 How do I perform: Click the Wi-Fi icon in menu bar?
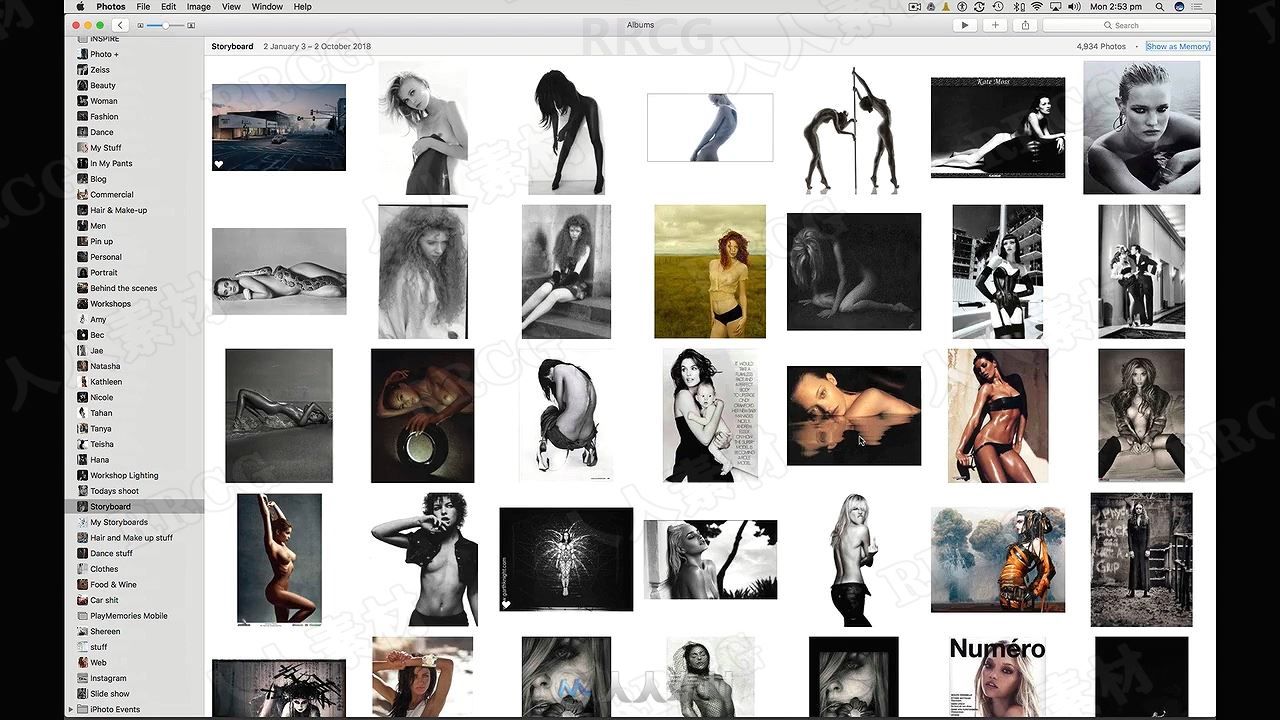click(1037, 7)
